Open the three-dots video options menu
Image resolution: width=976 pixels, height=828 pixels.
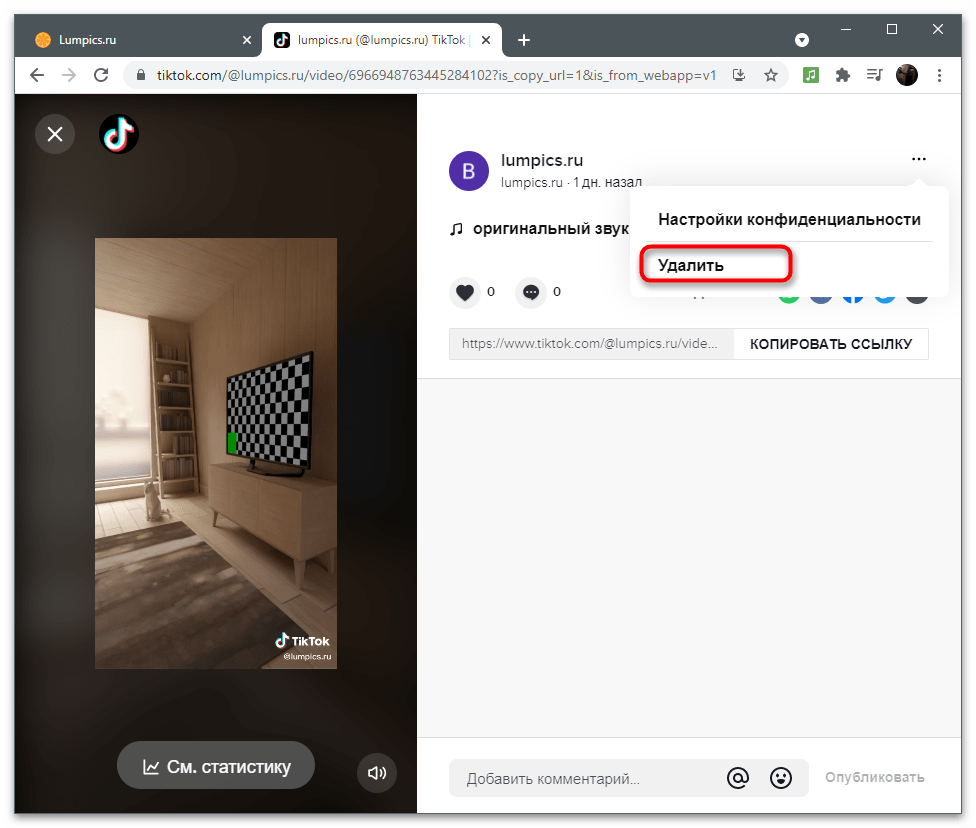tap(918, 159)
